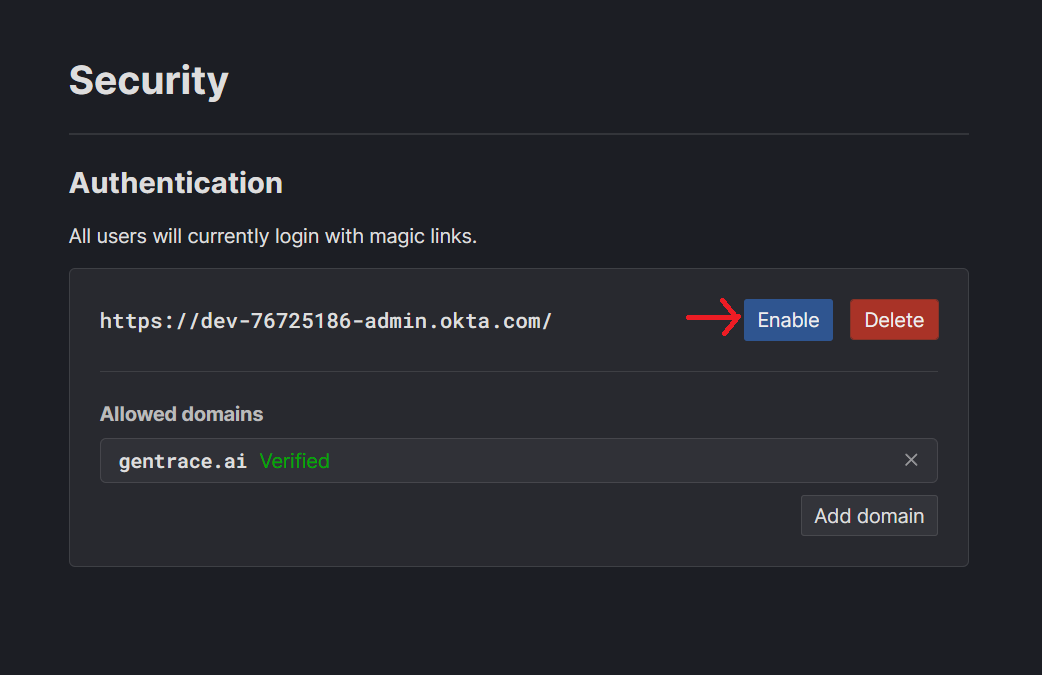
Task: Click the red arrow pointing at Enable
Action: point(710,318)
